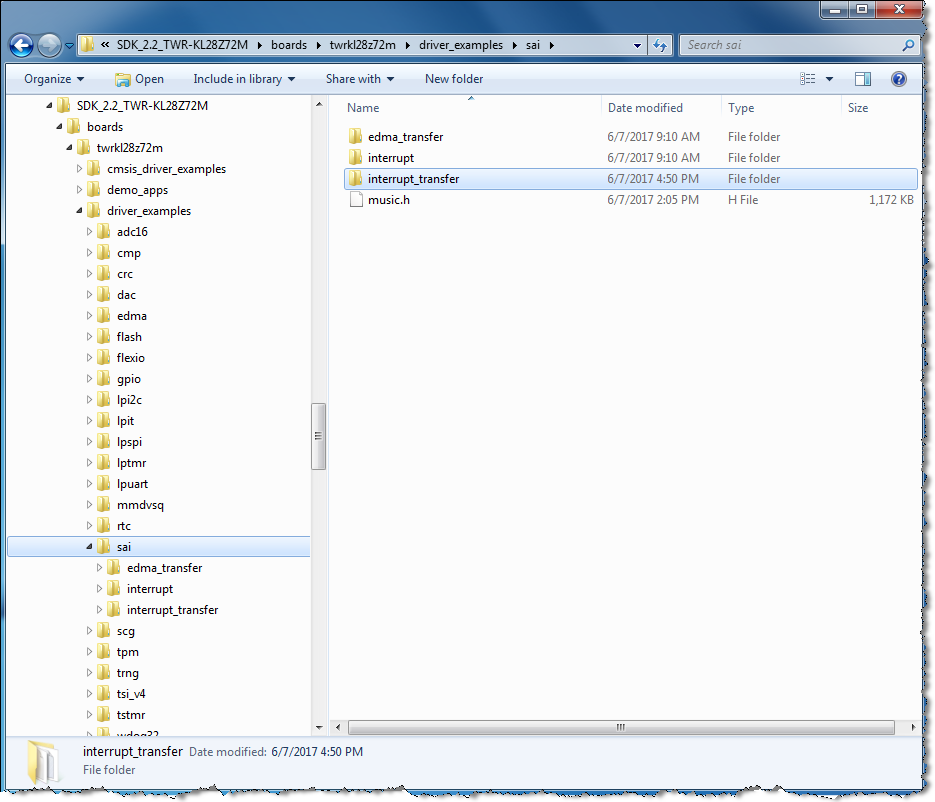Sort by Date modified column

[661, 108]
